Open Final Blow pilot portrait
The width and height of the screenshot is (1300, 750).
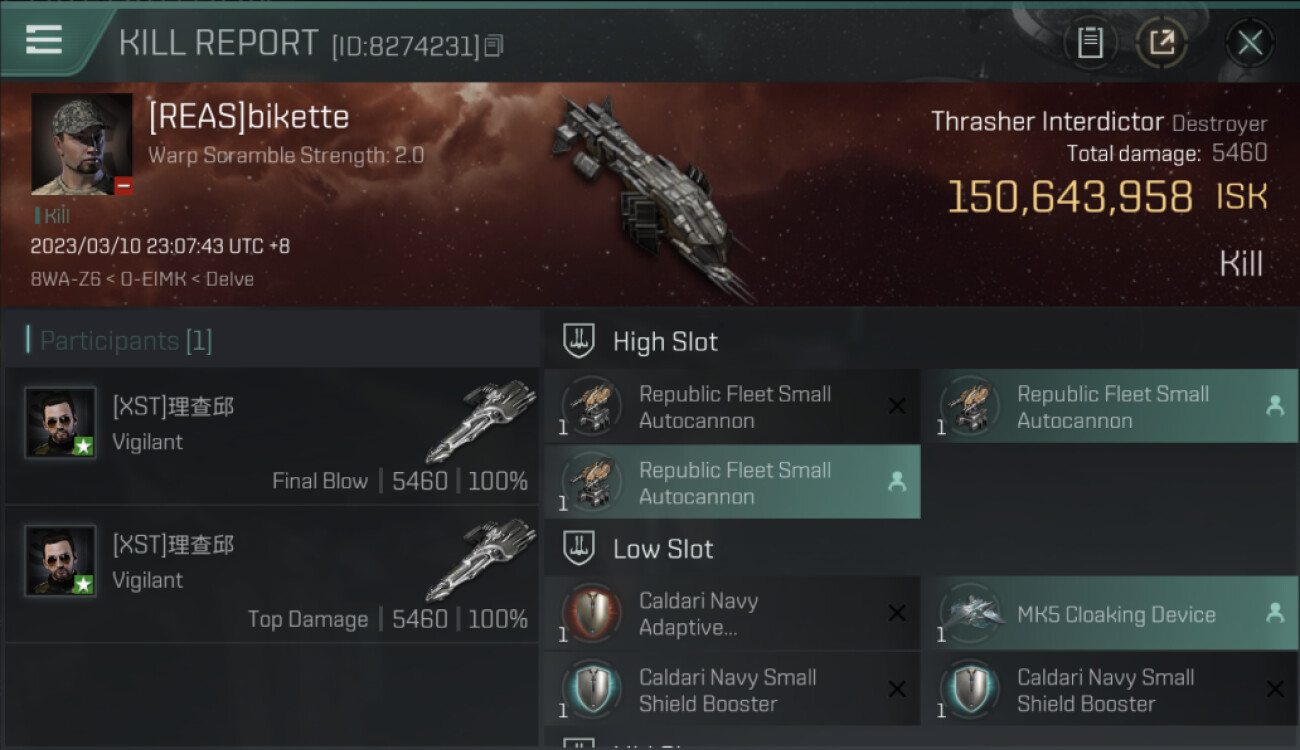pyautogui.click(x=60, y=423)
